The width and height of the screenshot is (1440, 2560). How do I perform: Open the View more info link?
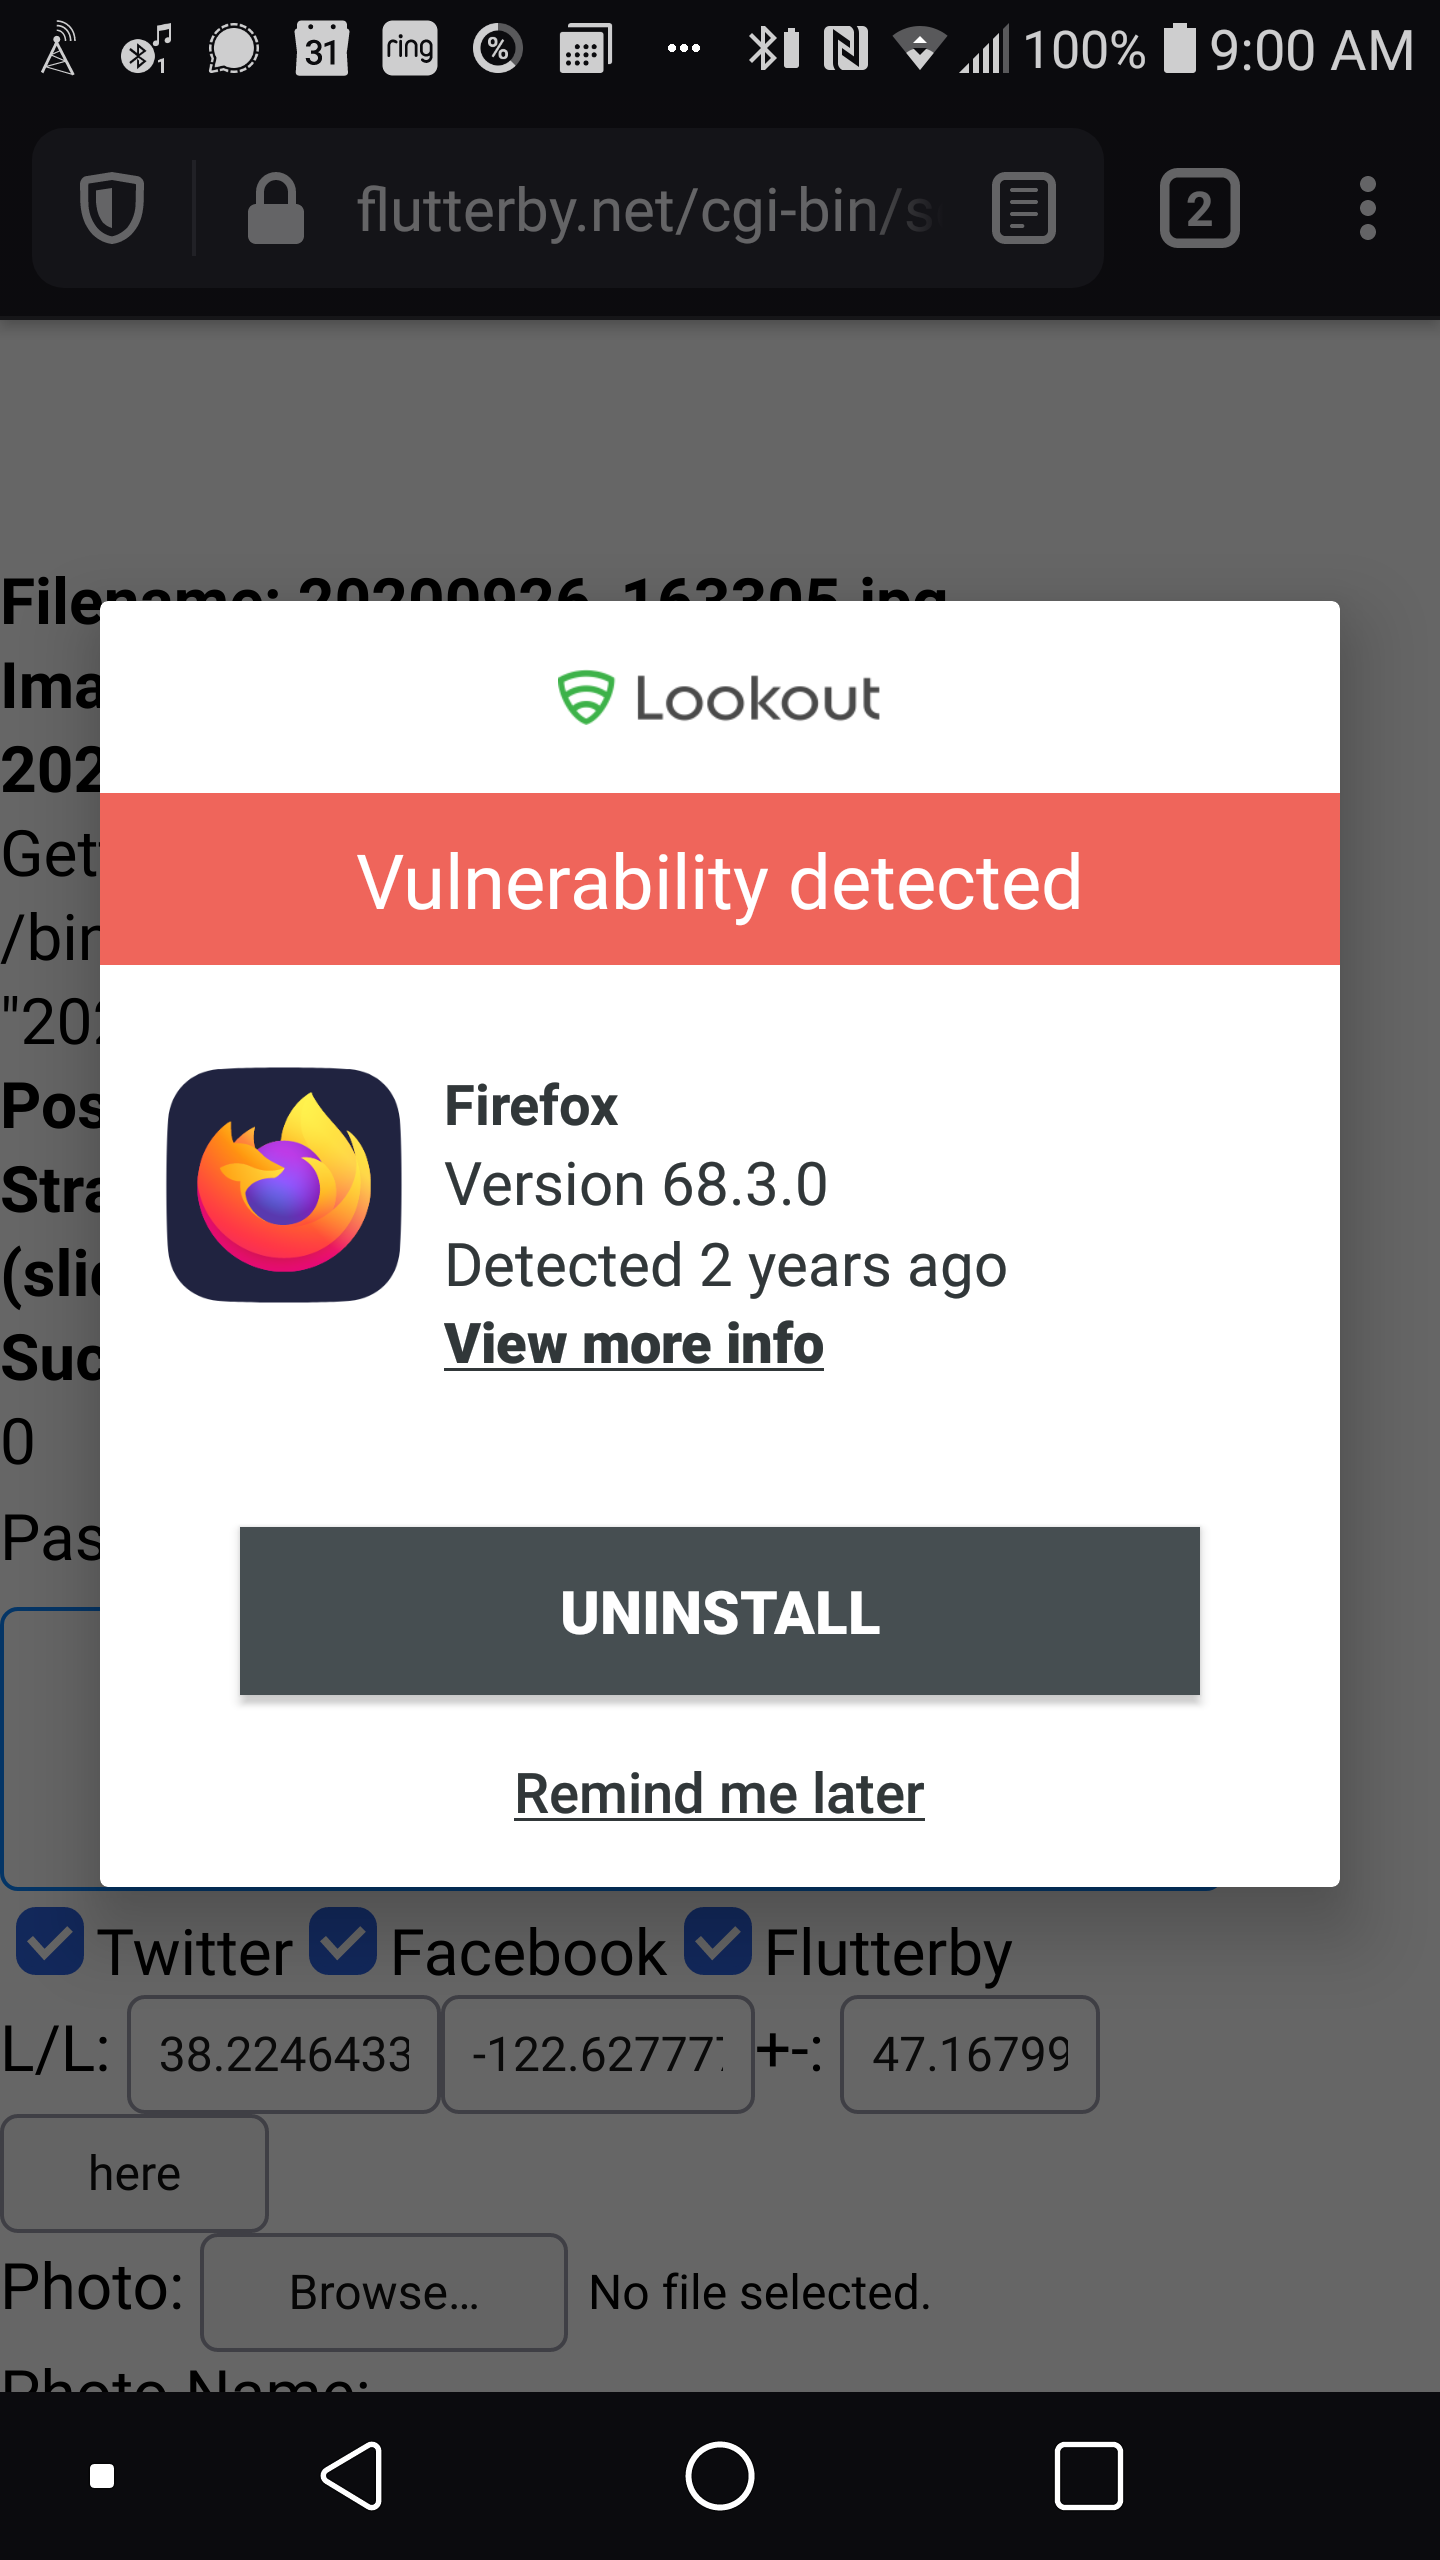634,1343
